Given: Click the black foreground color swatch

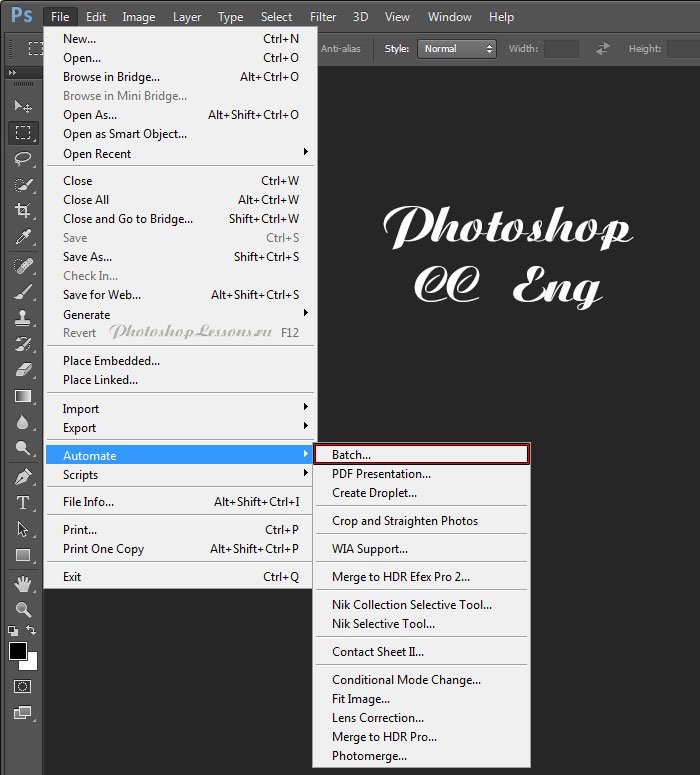Looking at the screenshot, I should coord(17,651).
